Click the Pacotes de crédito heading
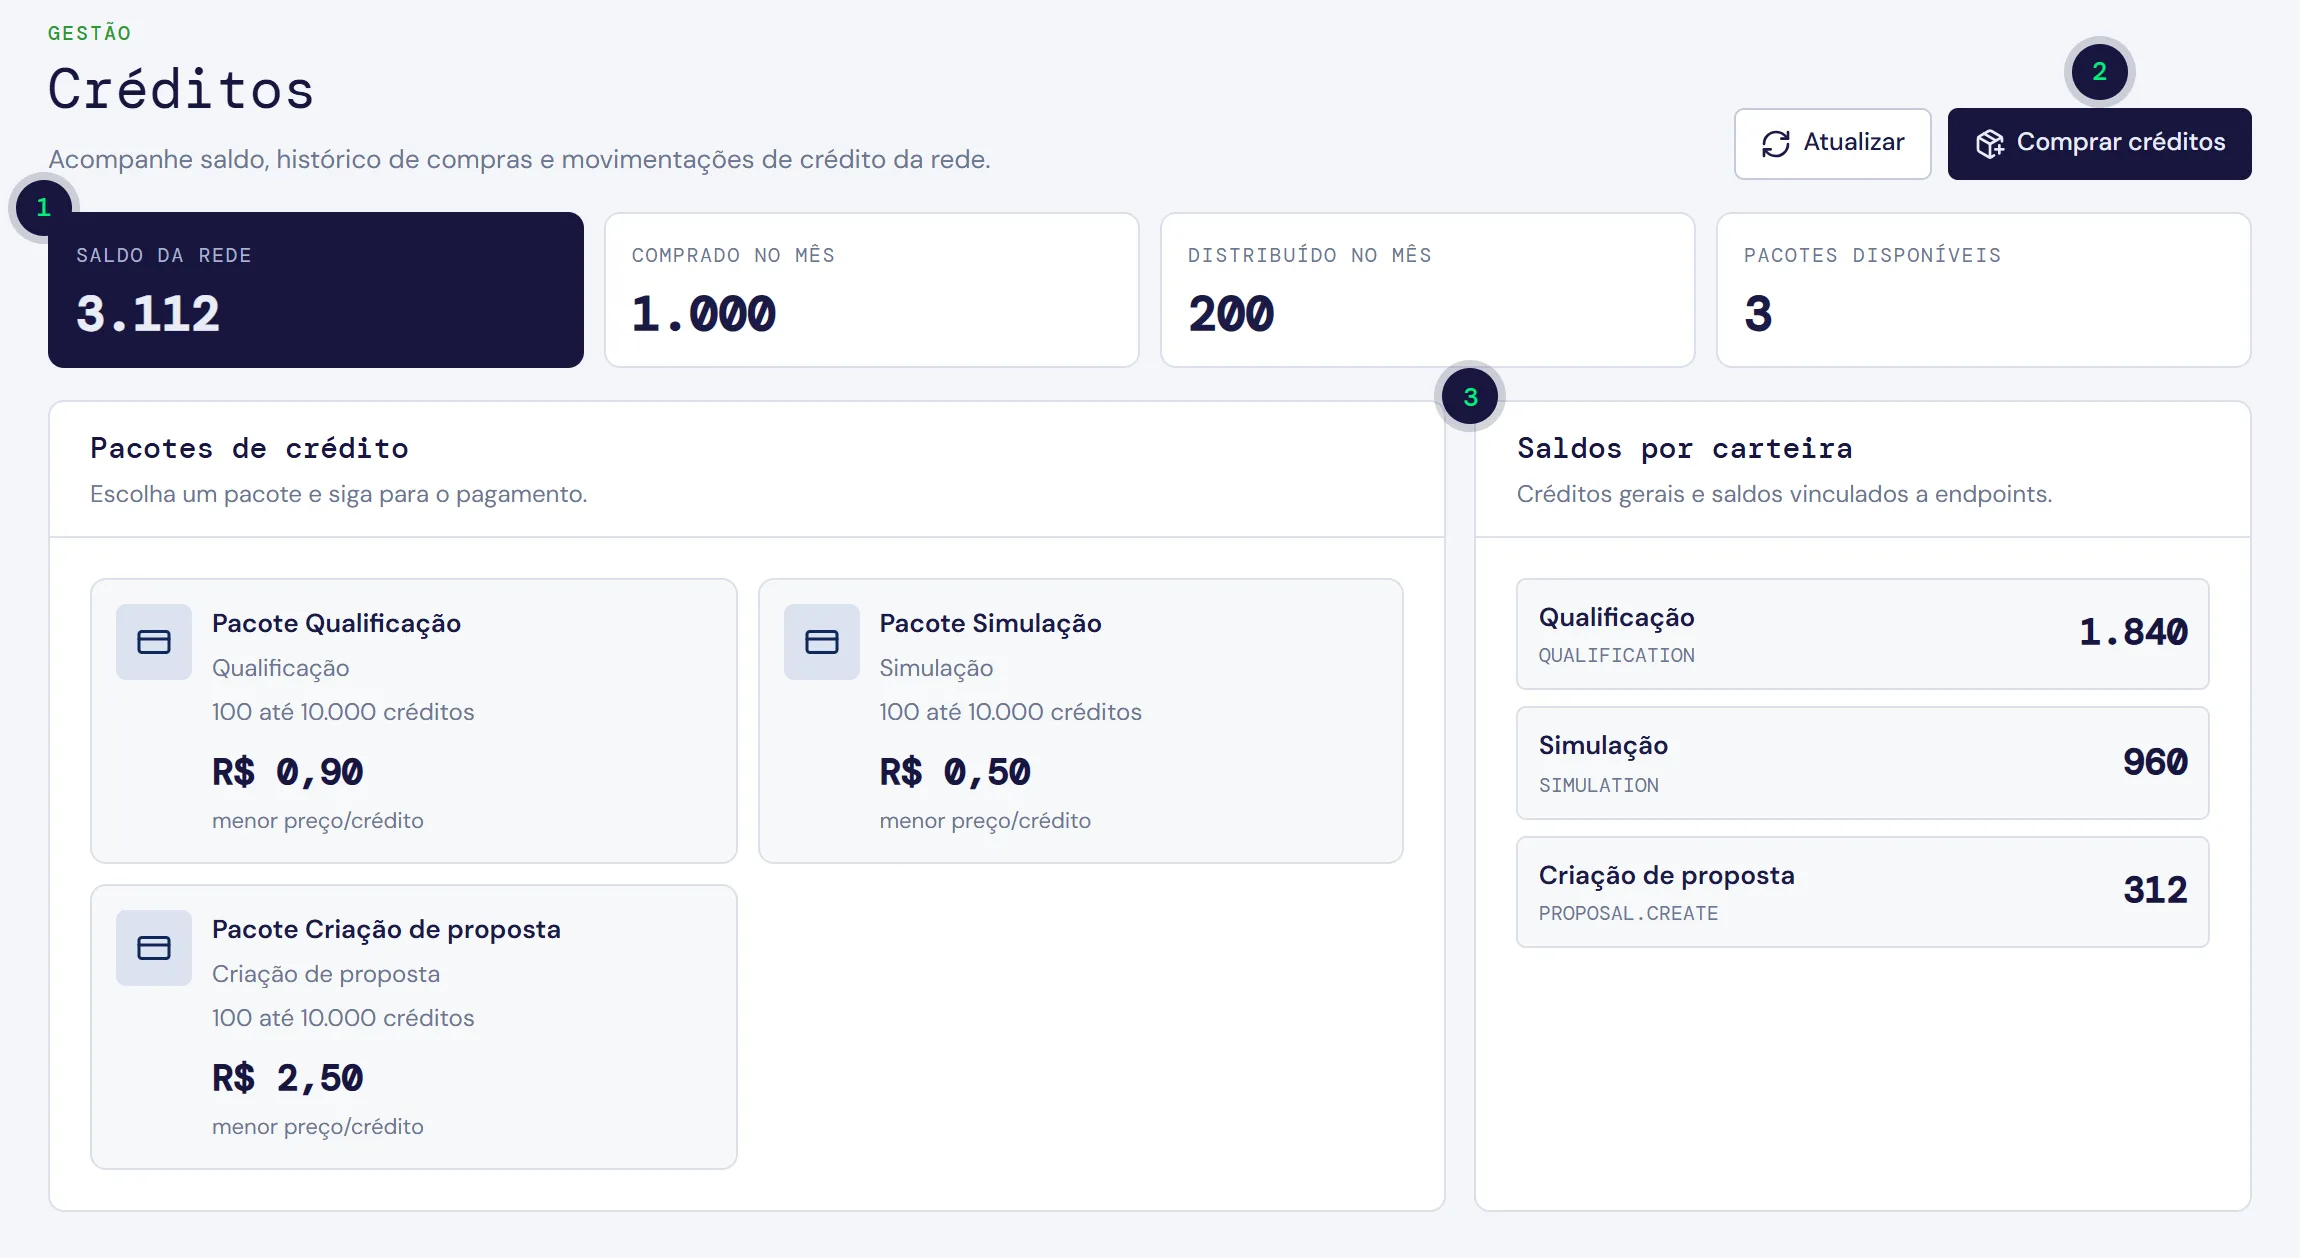 (249, 448)
